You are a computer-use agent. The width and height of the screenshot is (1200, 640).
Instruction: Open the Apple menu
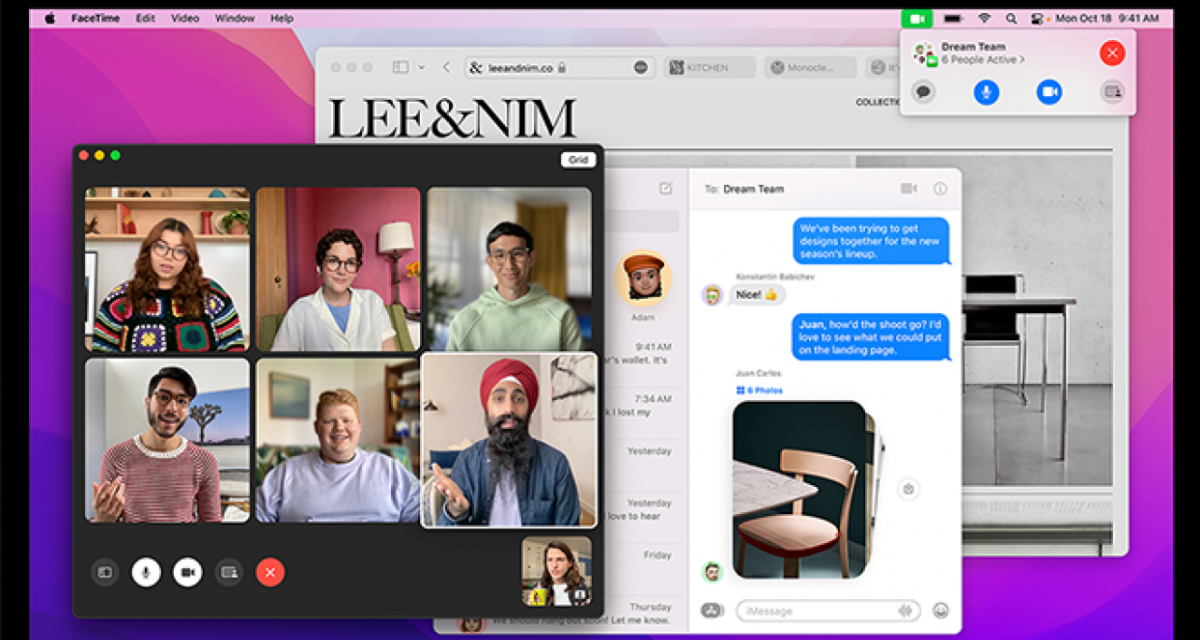click(x=50, y=18)
